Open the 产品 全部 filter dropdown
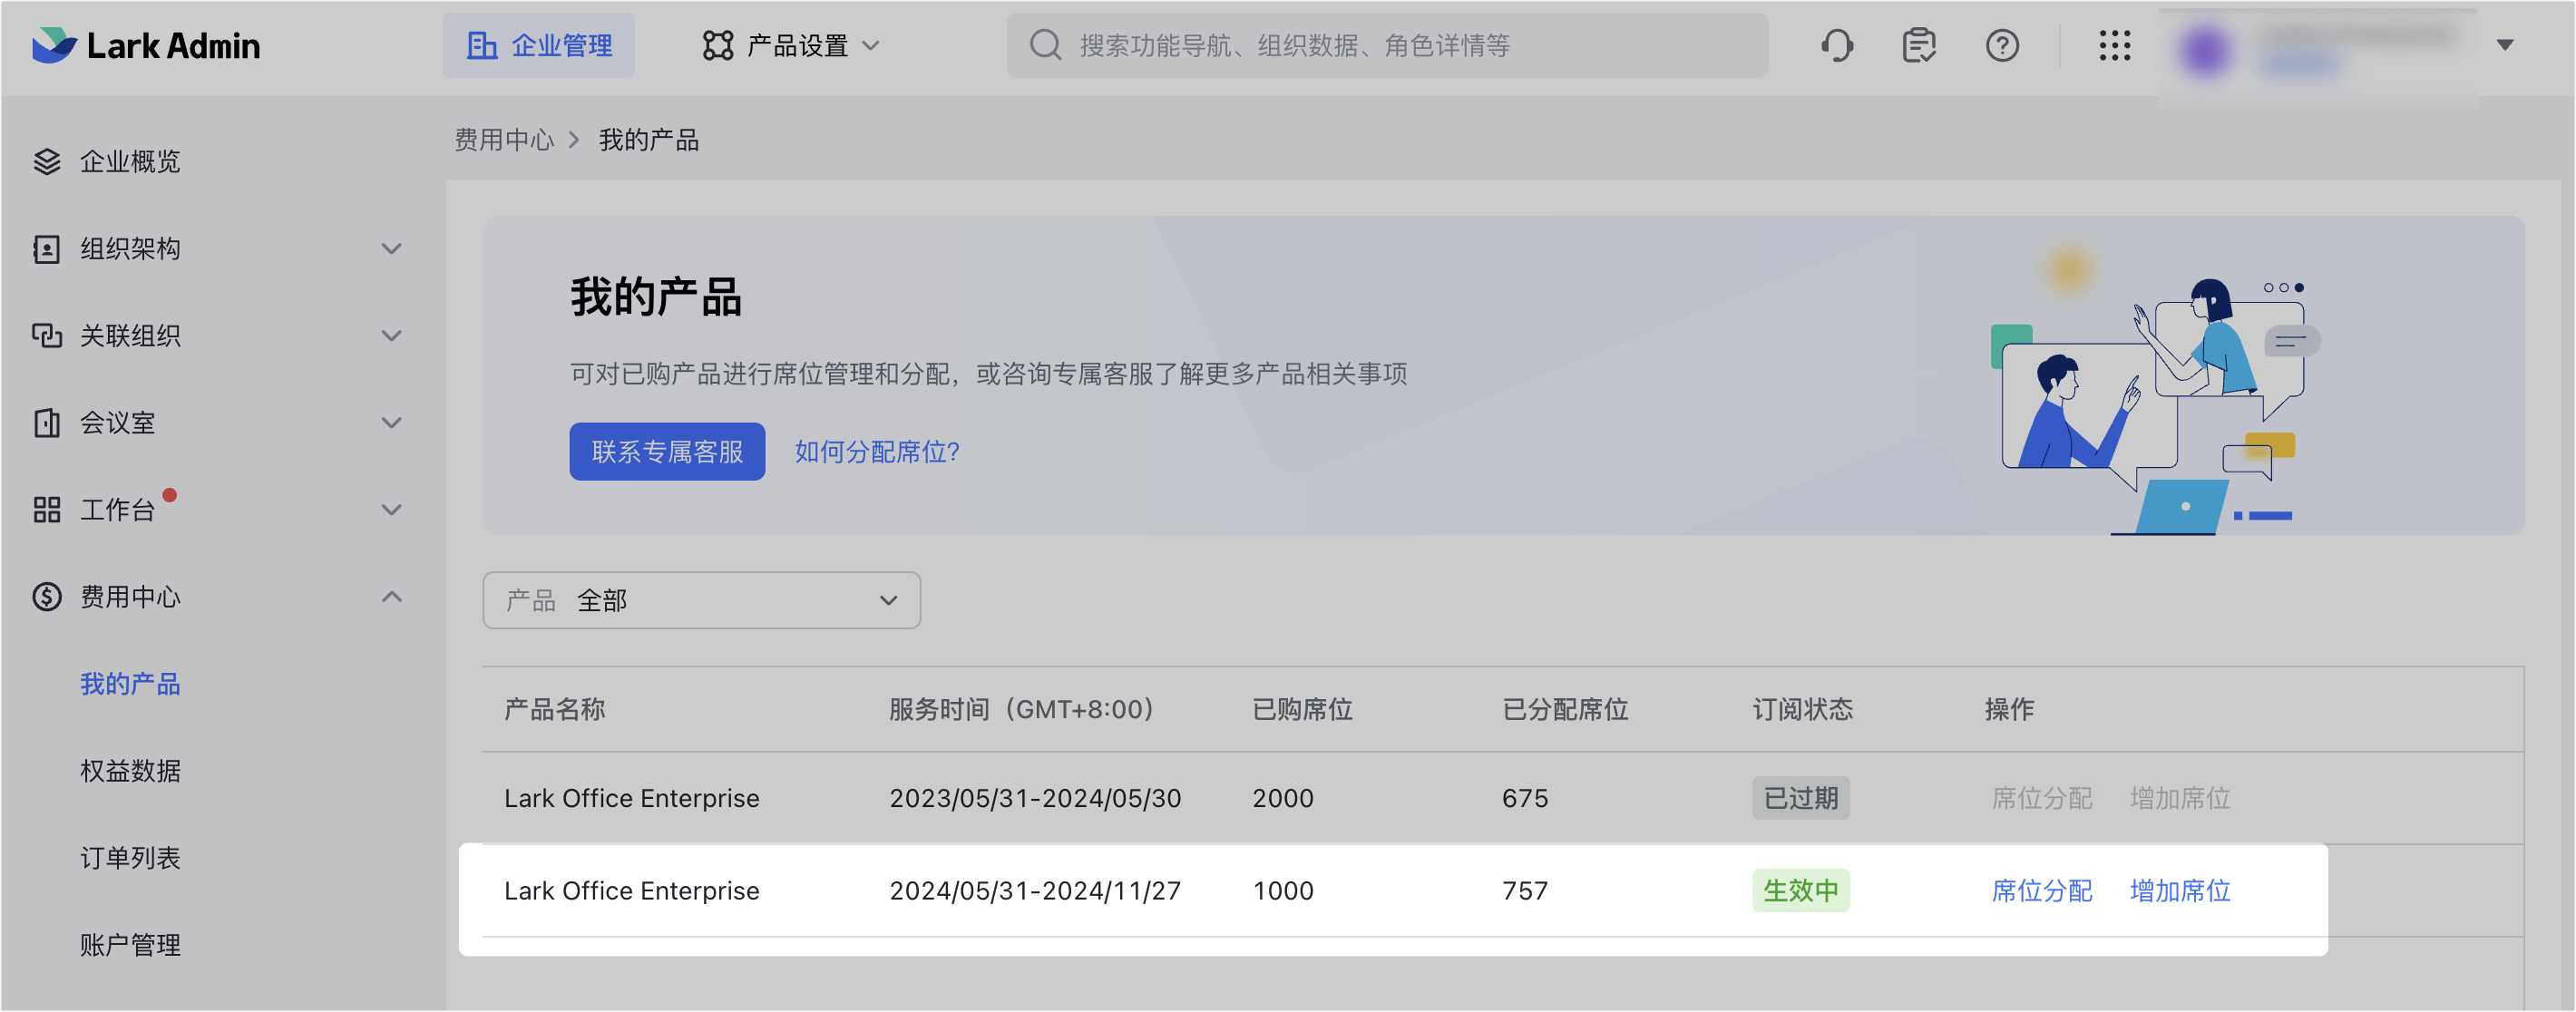 point(701,600)
